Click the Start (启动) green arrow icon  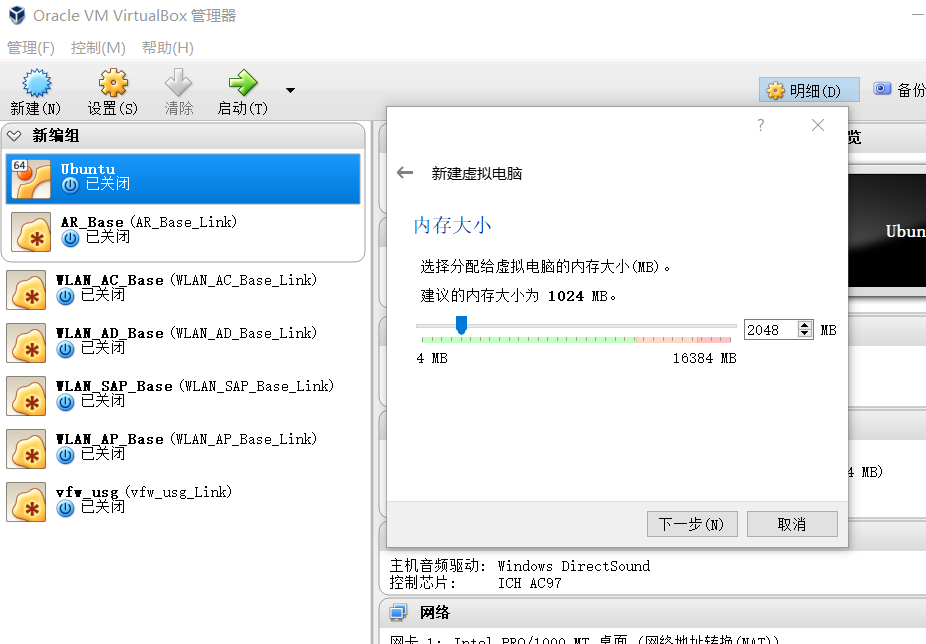243,83
